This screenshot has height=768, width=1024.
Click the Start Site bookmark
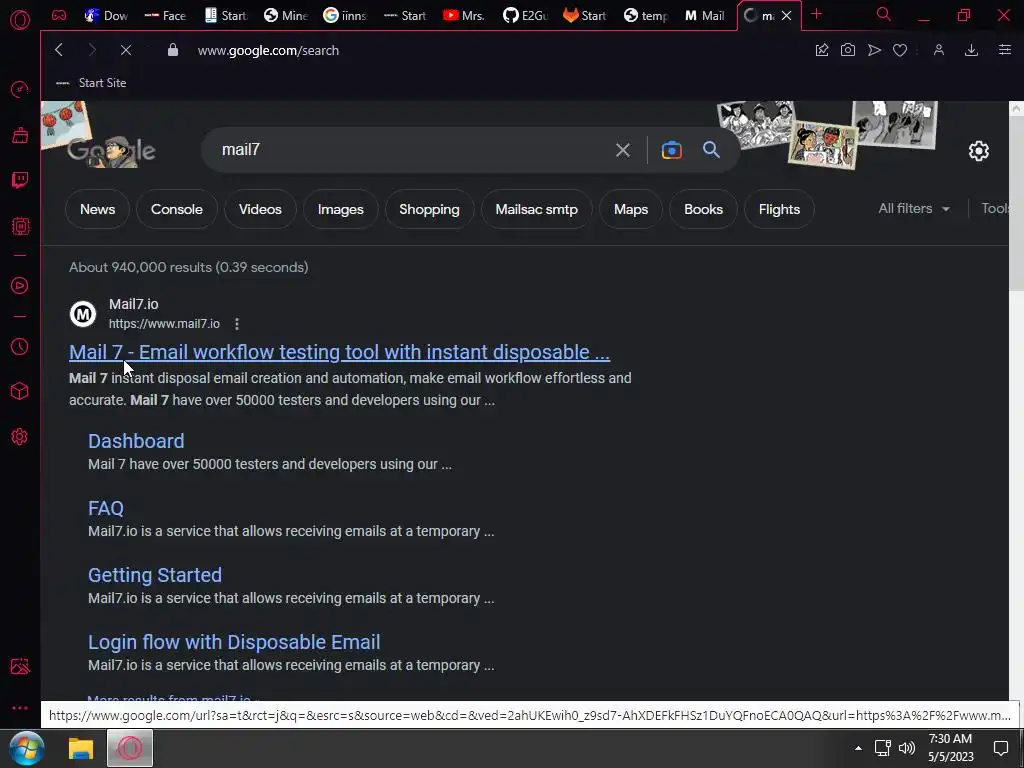(x=91, y=83)
